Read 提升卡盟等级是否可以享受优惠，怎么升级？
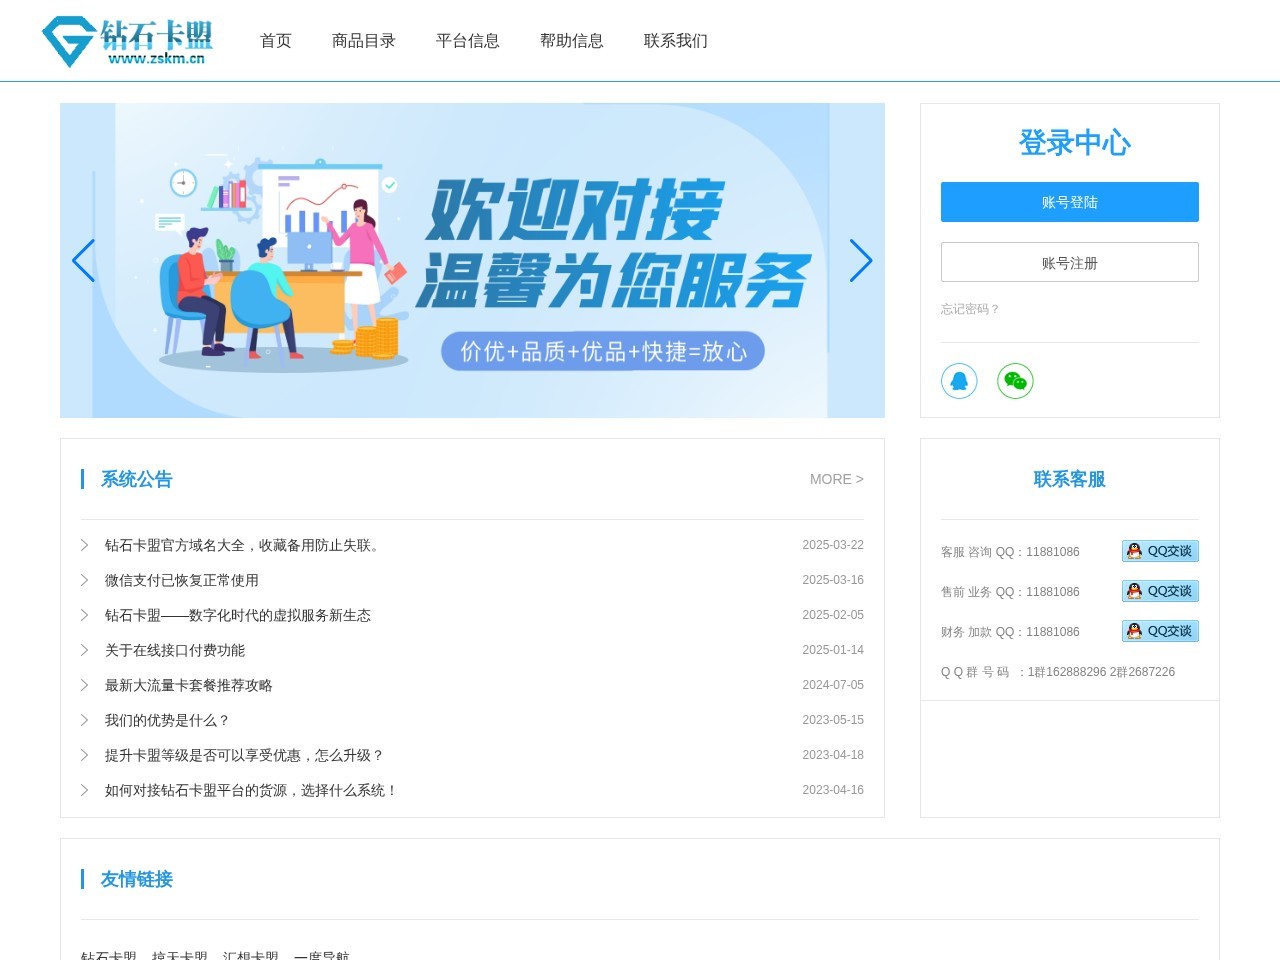This screenshot has height=960, width=1280. (245, 755)
